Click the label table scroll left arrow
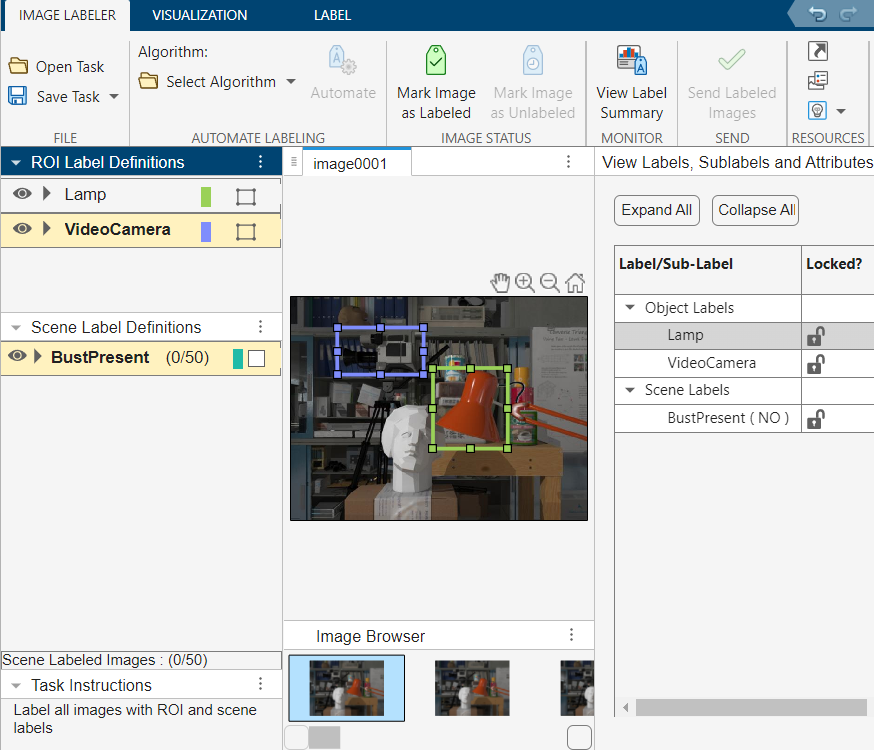The image size is (874, 750). pyautogui.click(x=625, y=707)
